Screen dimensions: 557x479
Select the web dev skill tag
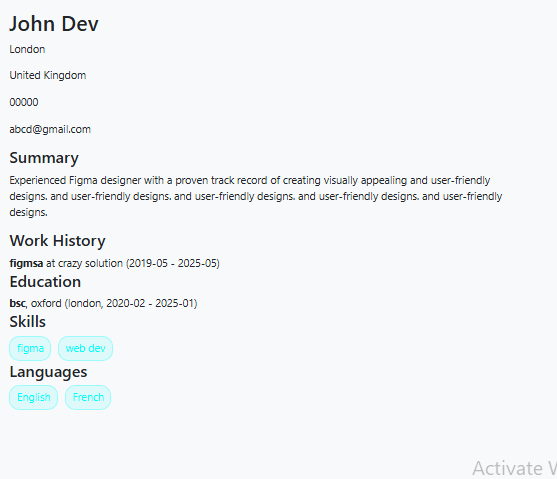(x=86, y=348)
